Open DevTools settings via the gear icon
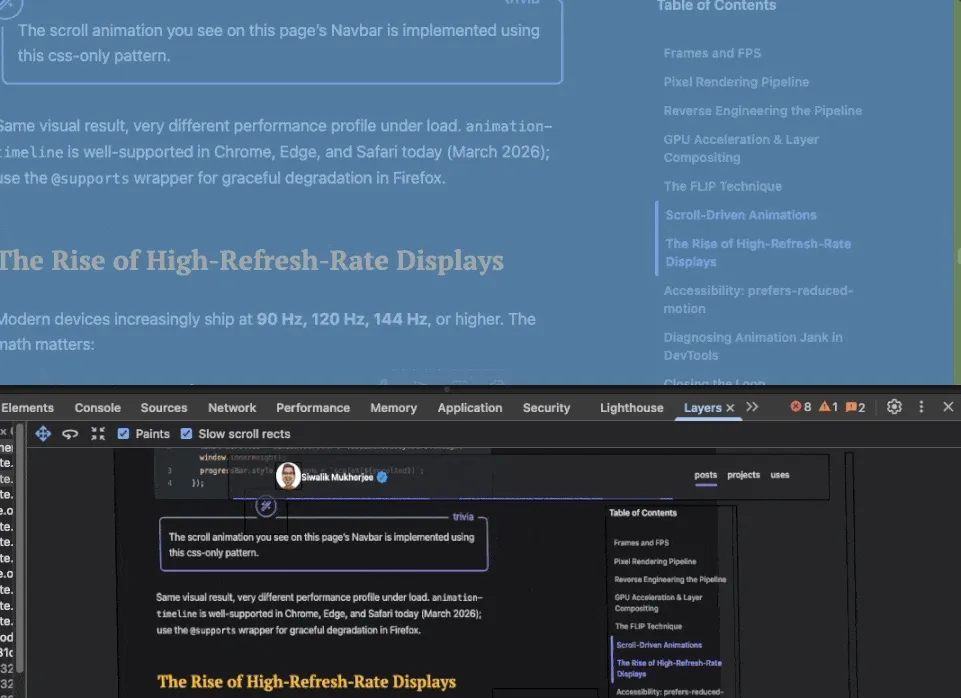This screenshot has width=961, height=698. tap(893, 407)
